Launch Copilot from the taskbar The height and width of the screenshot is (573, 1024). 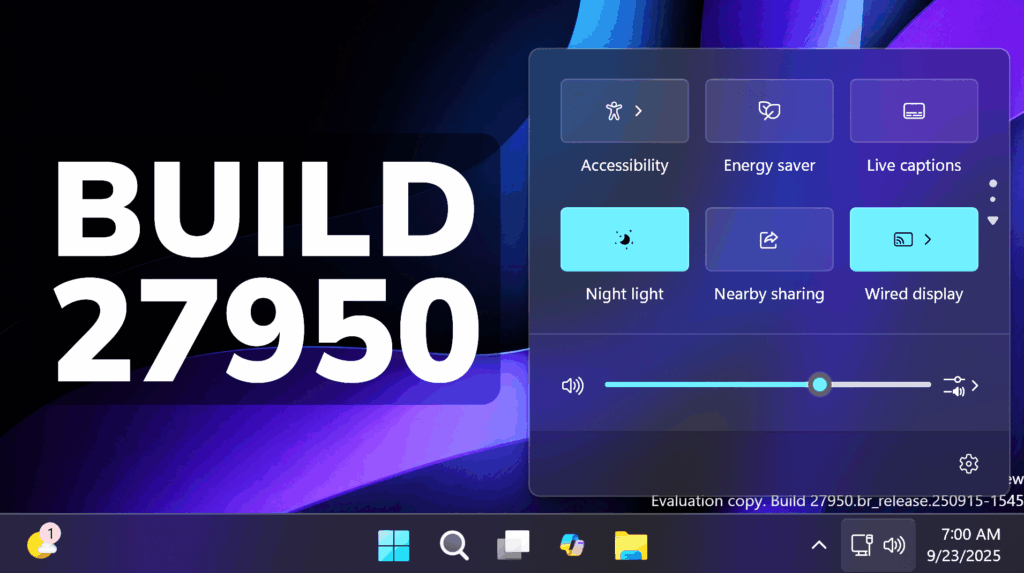(x=572, y=545)
